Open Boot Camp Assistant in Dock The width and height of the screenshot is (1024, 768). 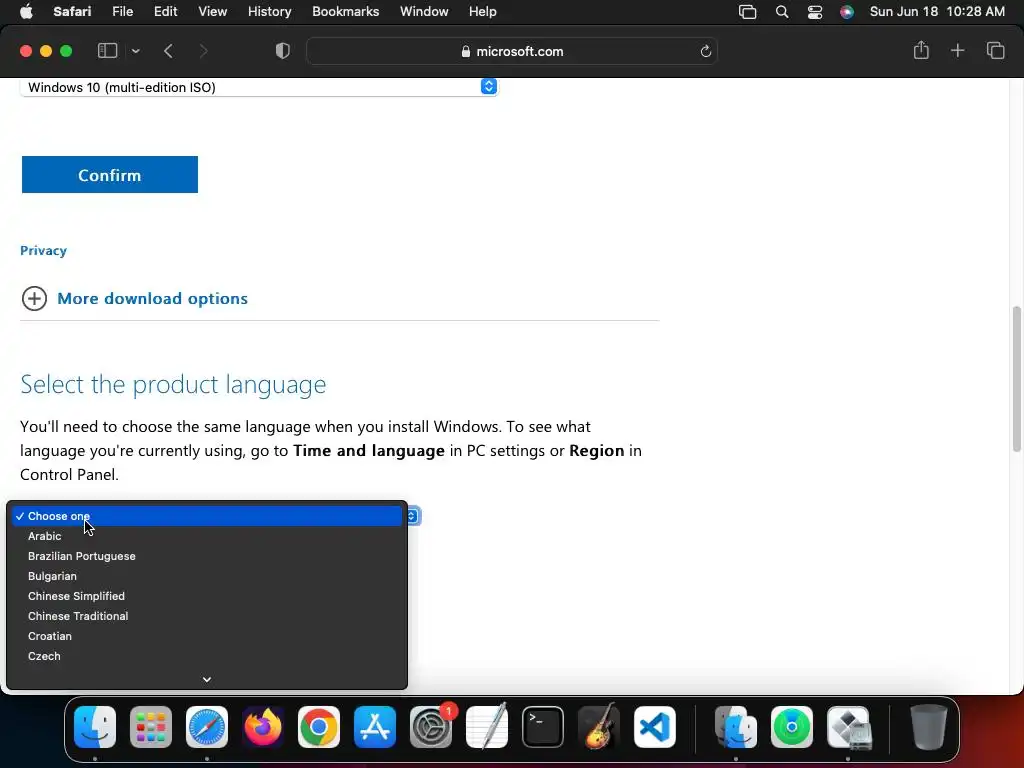(x=849, y=727)
